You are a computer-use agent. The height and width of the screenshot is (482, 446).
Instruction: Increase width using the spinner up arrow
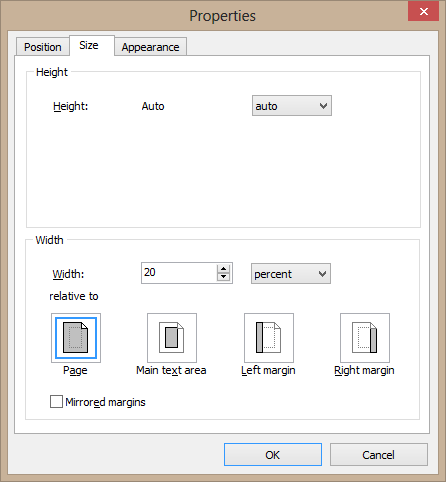pos(223,269)
